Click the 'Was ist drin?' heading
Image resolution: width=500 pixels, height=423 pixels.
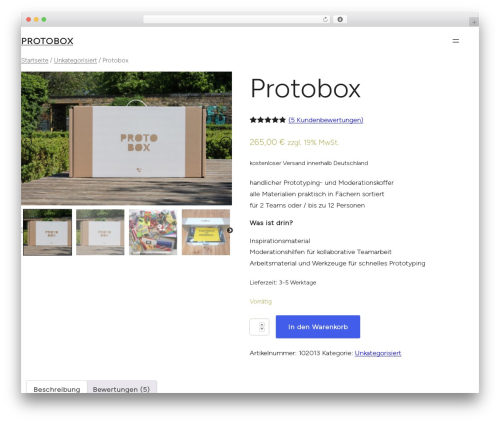(271, 223)
